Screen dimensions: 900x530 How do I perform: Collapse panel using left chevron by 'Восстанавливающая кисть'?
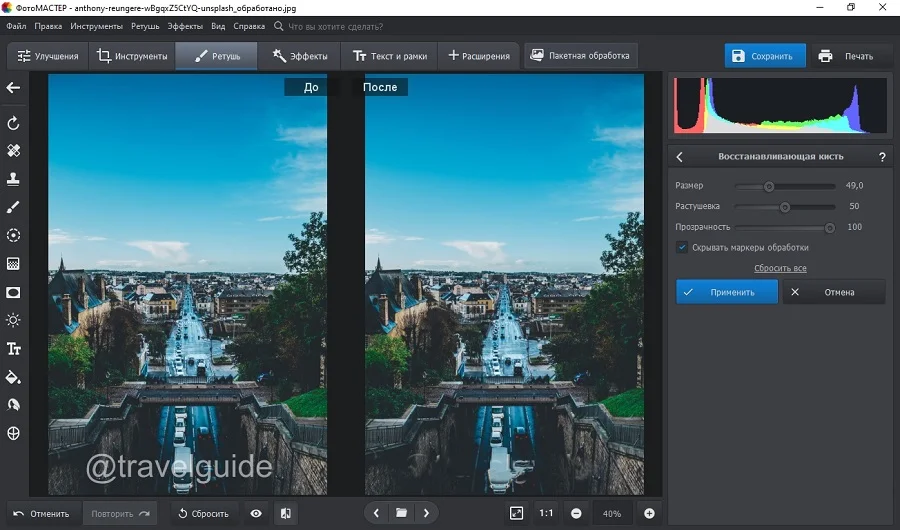point(680,157)
